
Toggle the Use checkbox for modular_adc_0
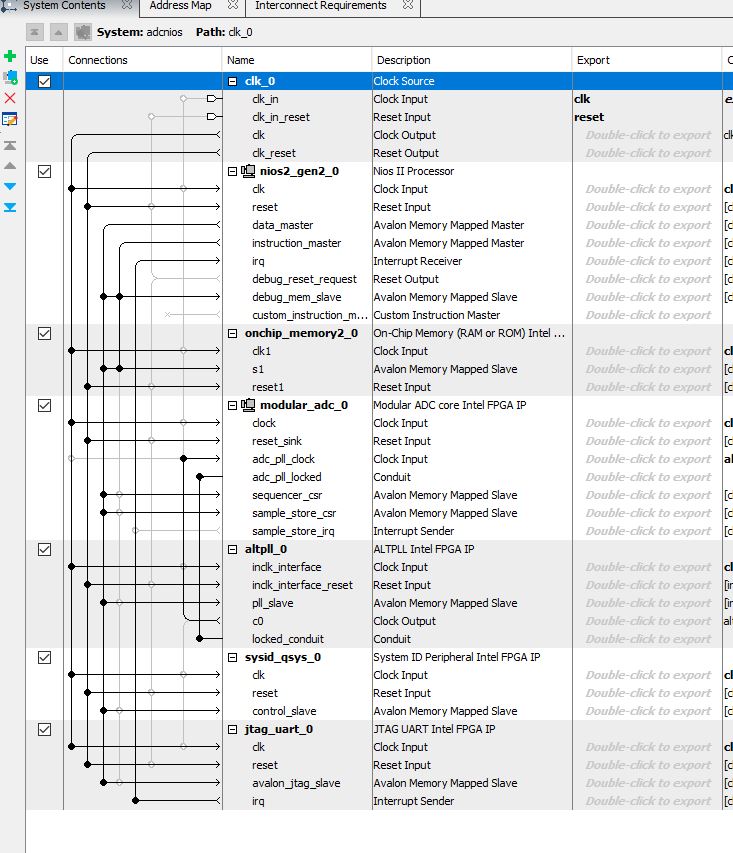coord(45,405)
